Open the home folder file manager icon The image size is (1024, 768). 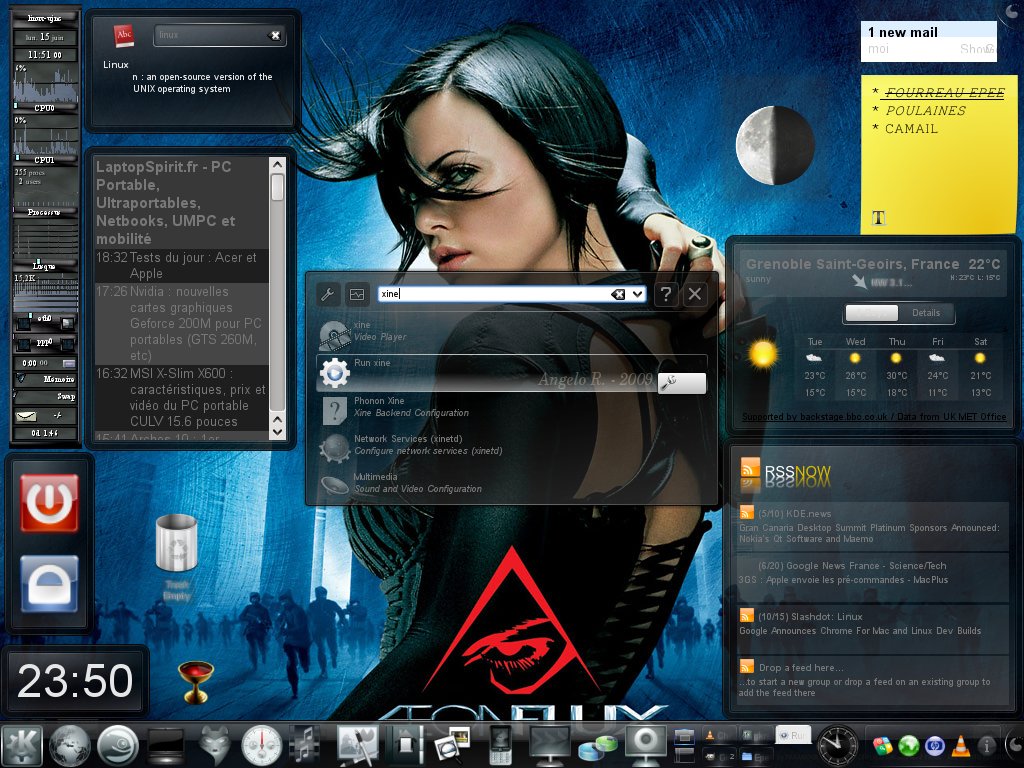pos(406,745)
